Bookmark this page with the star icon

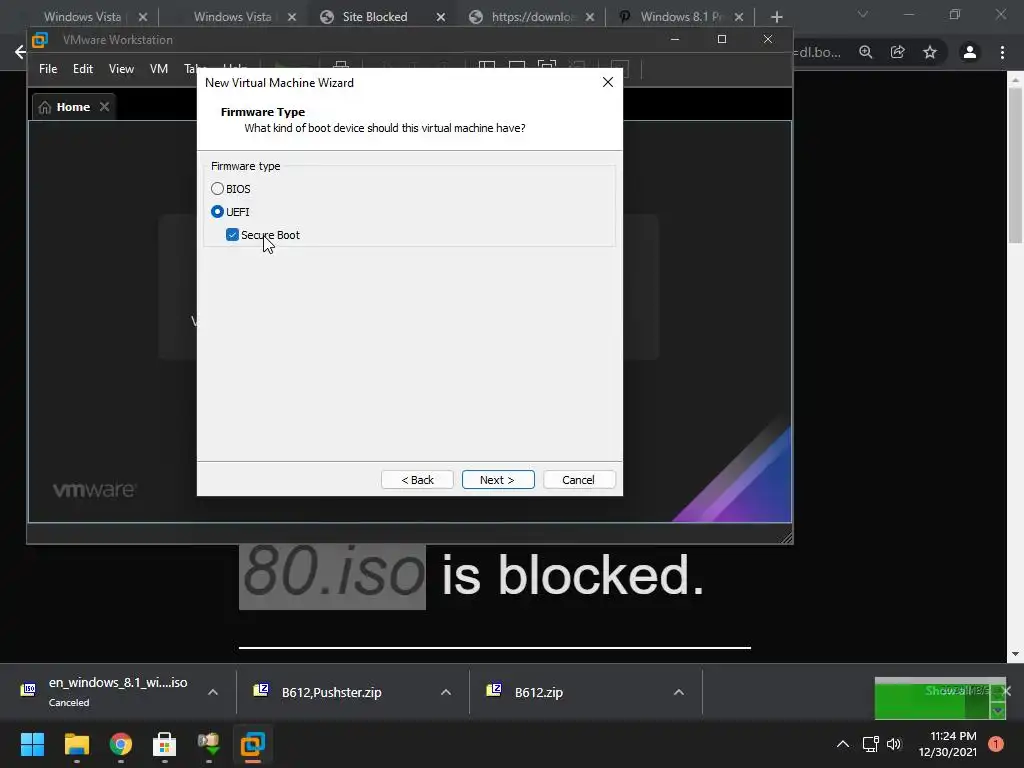[930, 52]
